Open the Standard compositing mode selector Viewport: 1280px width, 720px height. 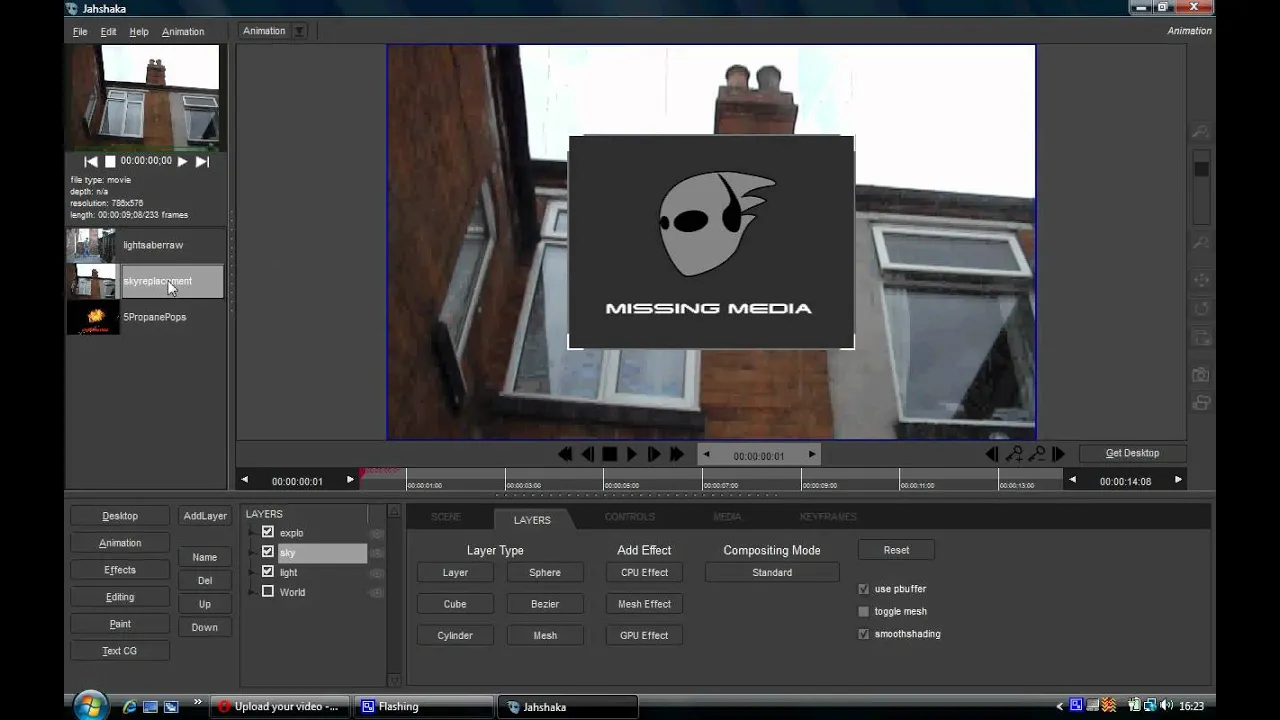(772, 573)
